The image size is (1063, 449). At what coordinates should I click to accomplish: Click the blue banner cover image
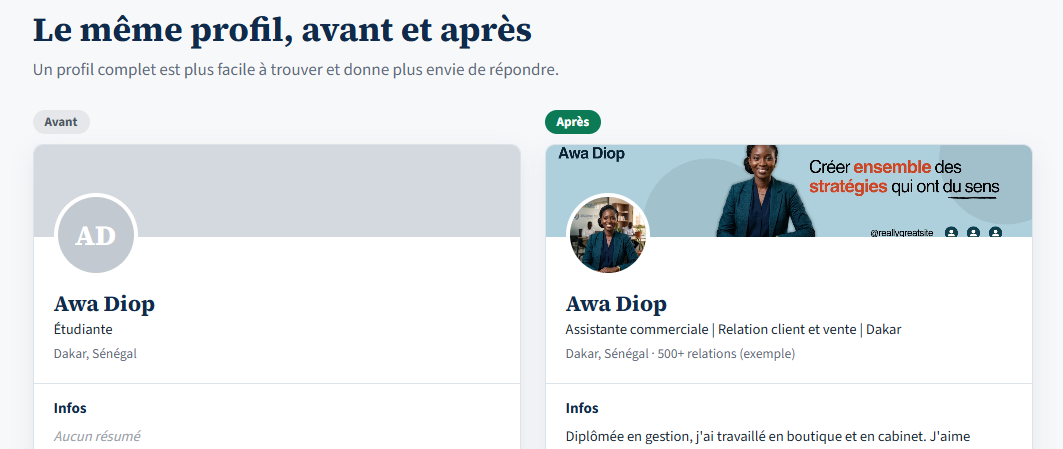click(788, 191)
